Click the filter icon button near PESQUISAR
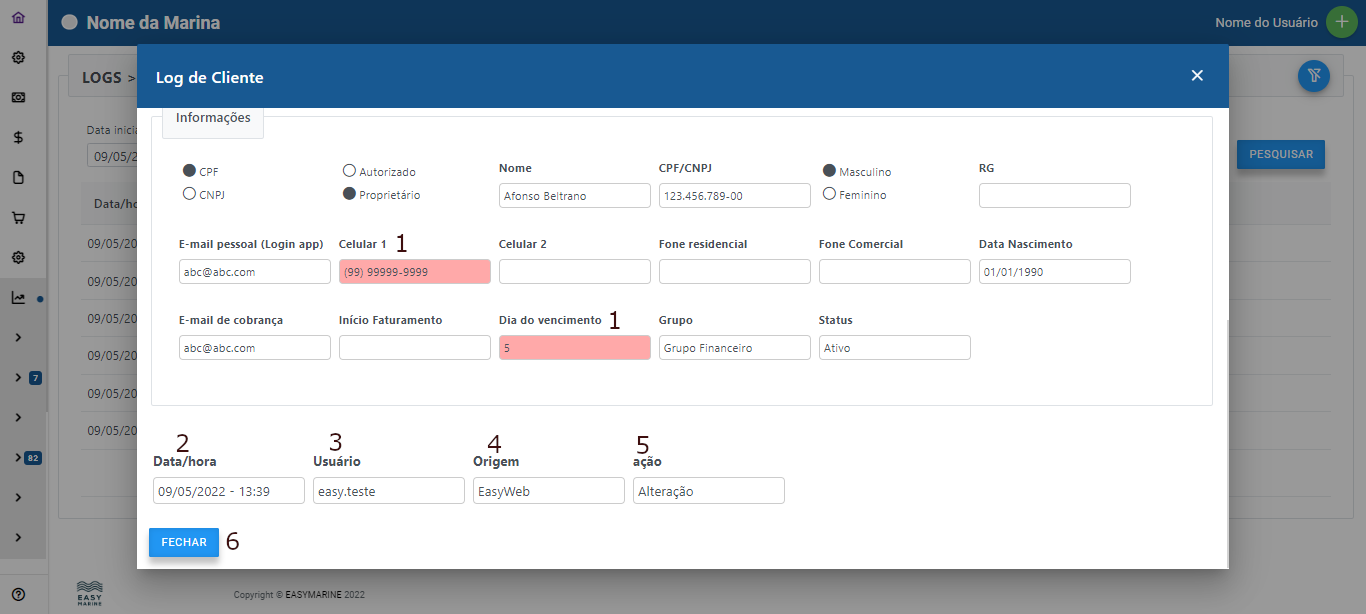1366x614 pixels. [1314, 76]
